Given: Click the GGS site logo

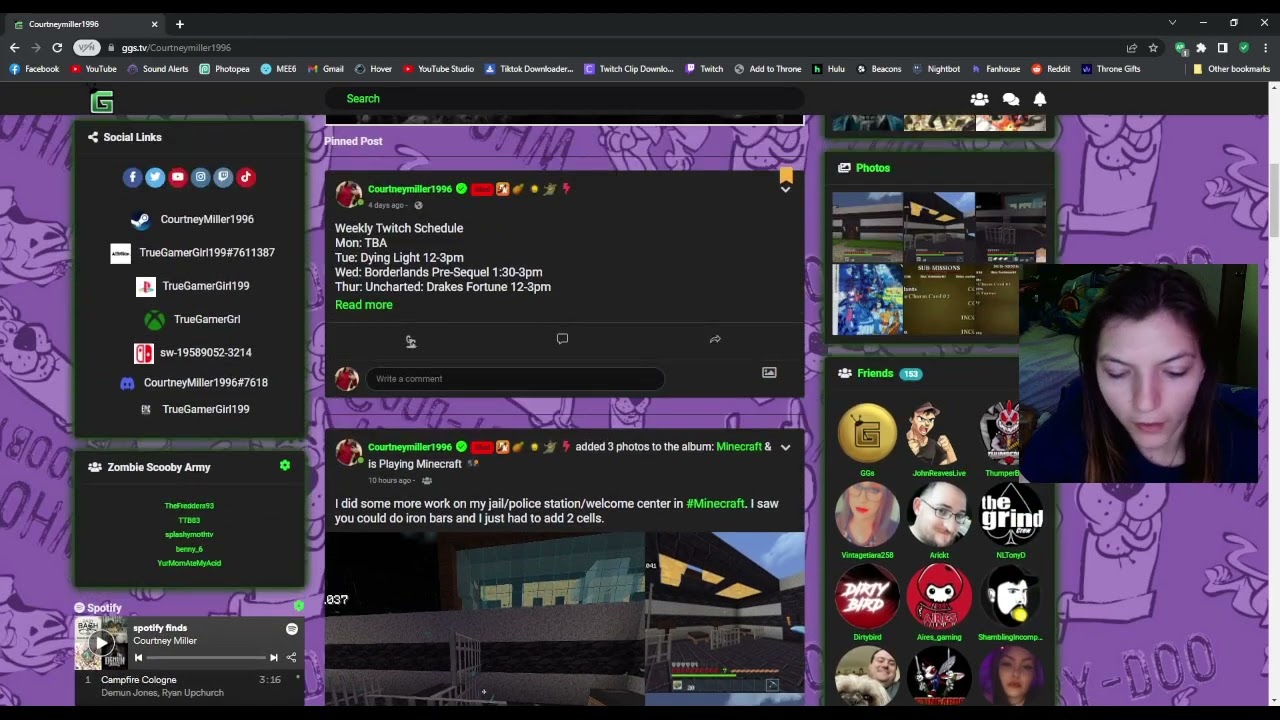Looking at the screenshot, I should [x=102, y=101].
